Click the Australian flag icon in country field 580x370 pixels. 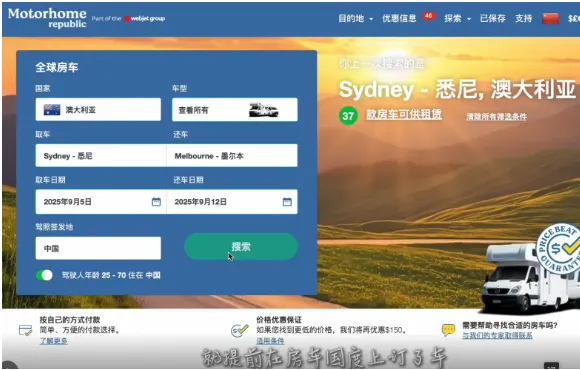click(x=52, y=110)
